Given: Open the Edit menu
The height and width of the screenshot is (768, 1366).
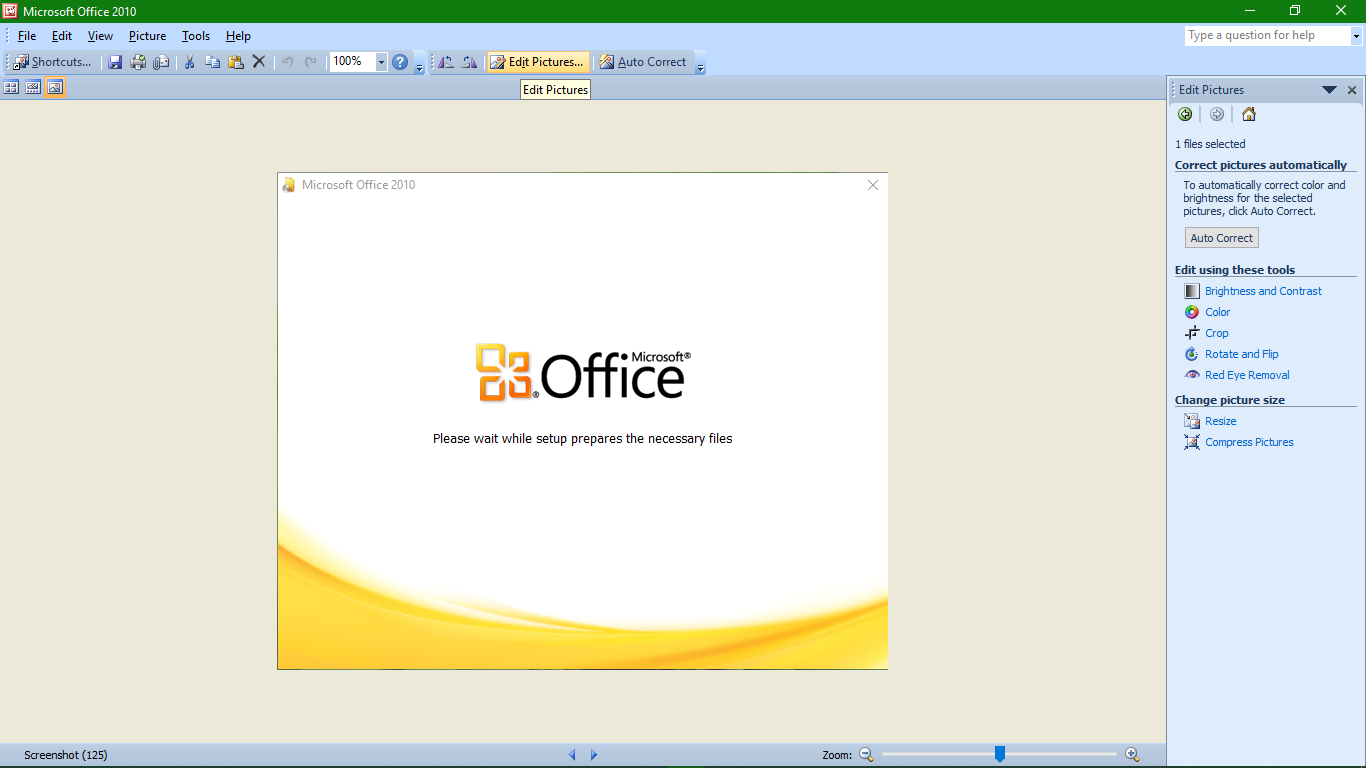Looking at the screenshot, I should point(62,36).
